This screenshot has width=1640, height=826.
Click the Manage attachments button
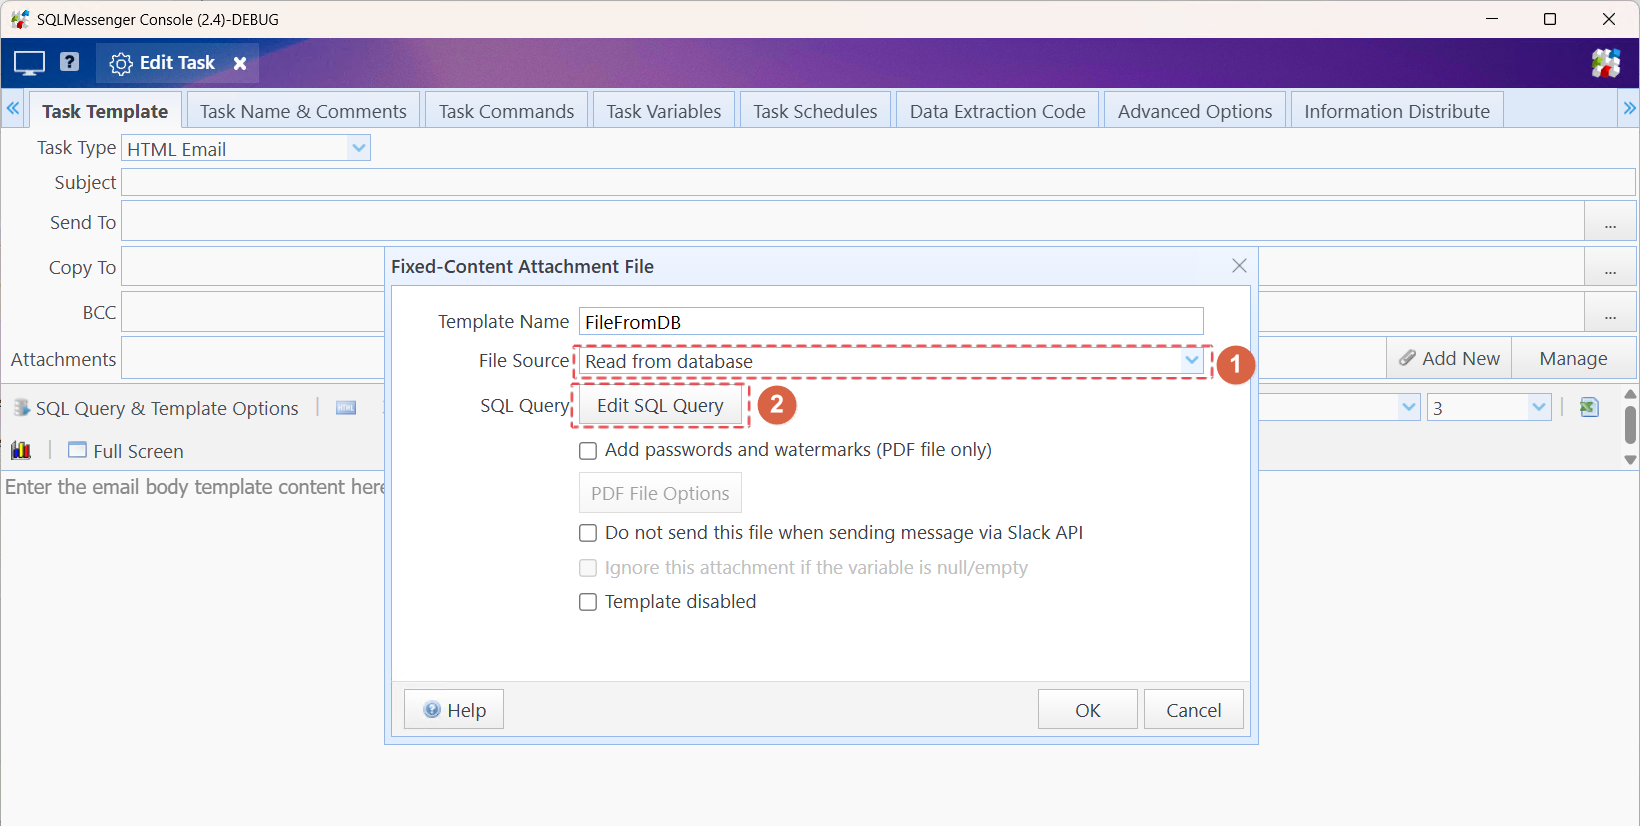(x=1573, y=358)
